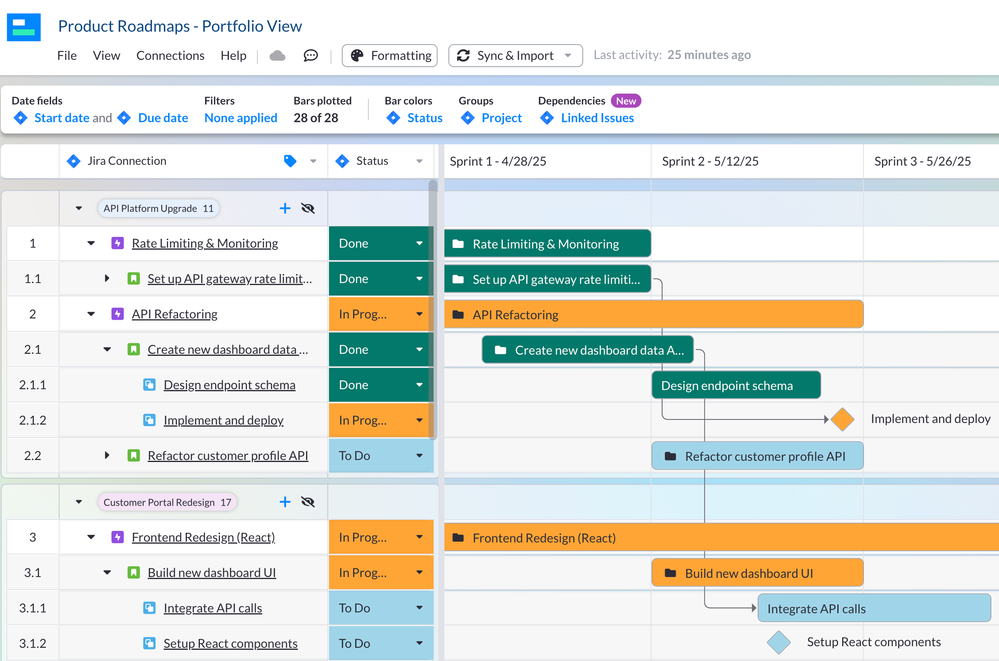Screen dimensions: 999x661
Task: Click the orange API Refactoring Gantt bar
Action: click(x=654, y=314)
